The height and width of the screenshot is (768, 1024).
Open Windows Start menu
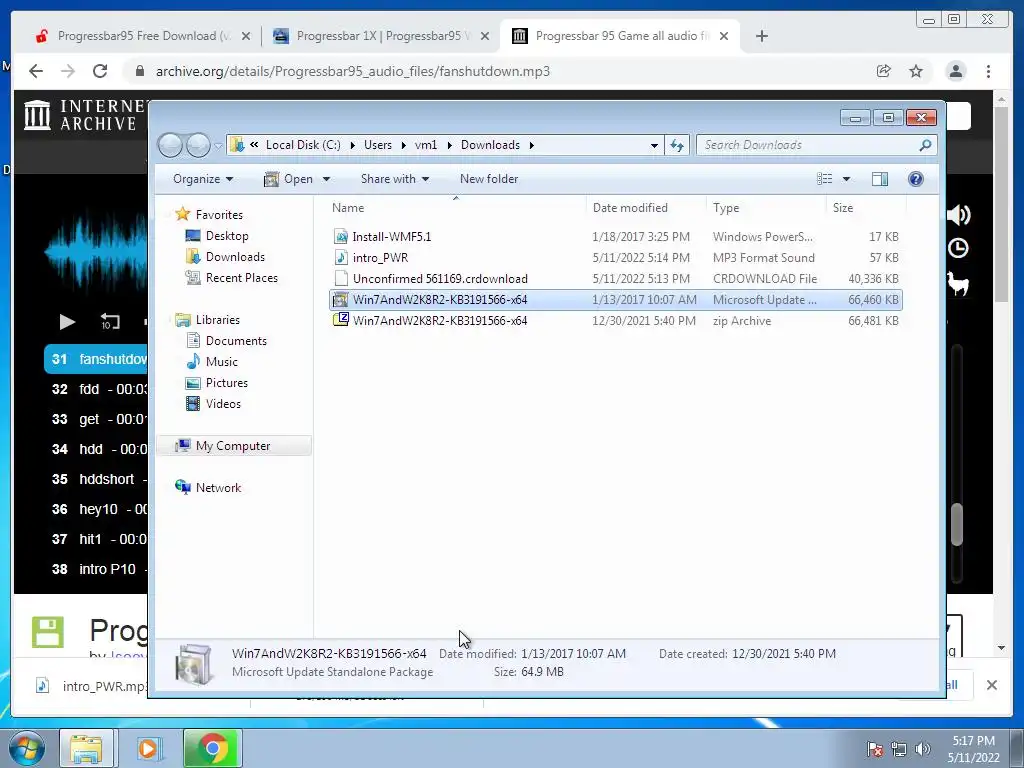pyautogui.click(x=27, y=748)
